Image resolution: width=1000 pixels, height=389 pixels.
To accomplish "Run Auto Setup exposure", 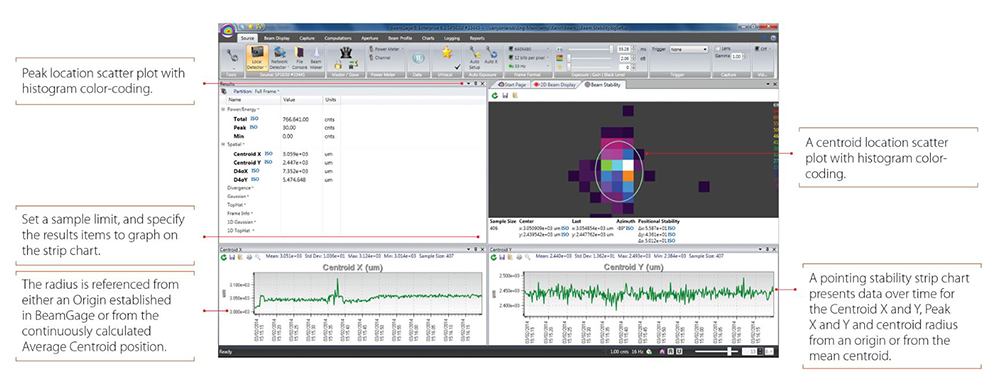I will coord(474,57).
